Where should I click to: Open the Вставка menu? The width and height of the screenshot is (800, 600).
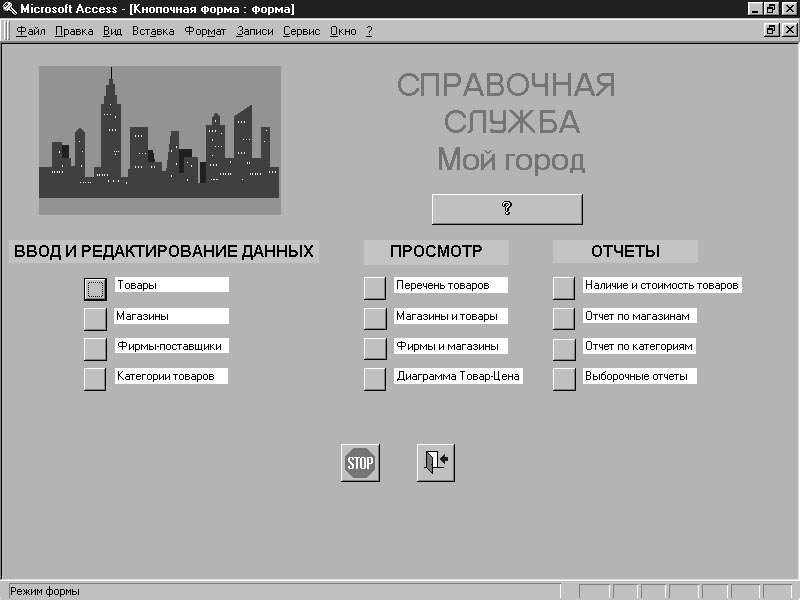153,31
